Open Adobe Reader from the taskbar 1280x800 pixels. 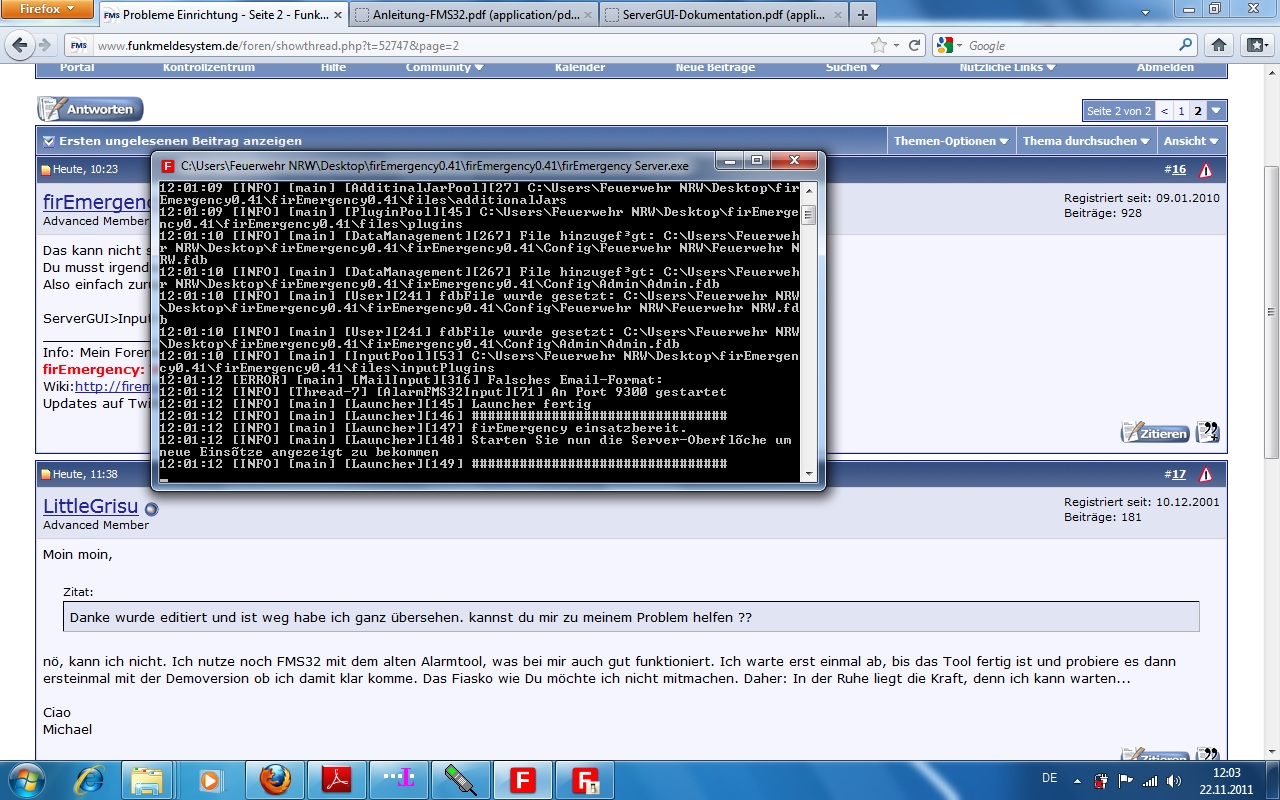point(336,779)
